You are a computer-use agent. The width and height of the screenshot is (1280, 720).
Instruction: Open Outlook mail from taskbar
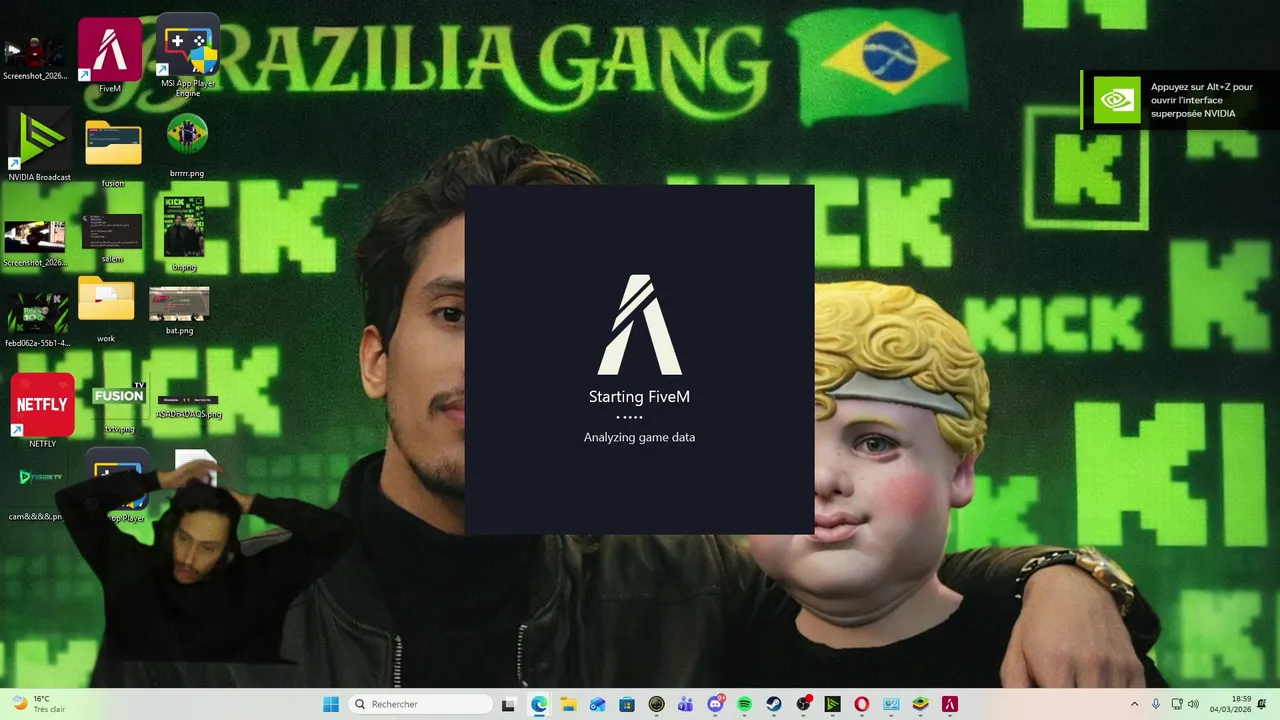pyautogui.click(x=597, y=704)
